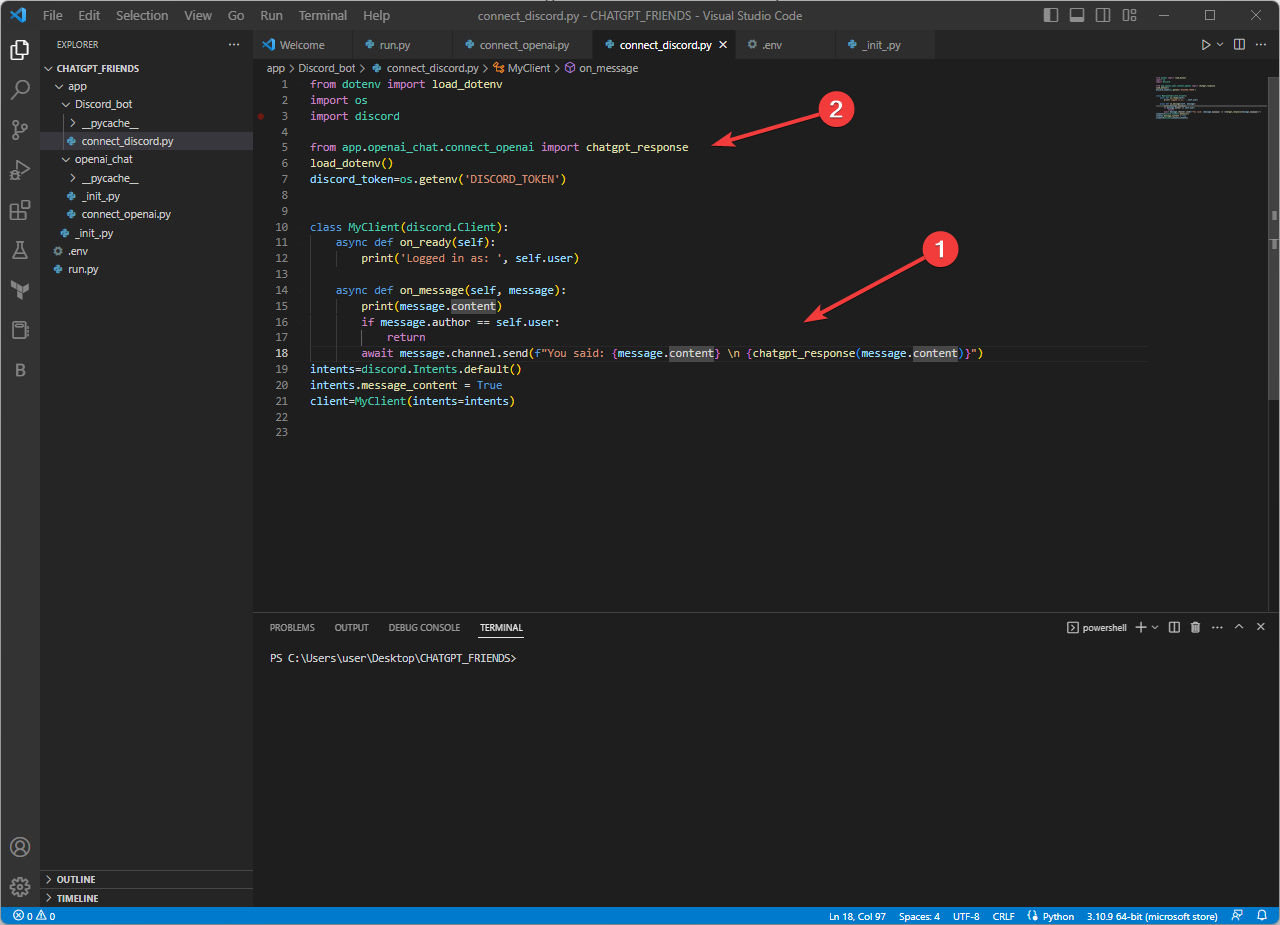Viewport: 1280px width, 925px height.
Task: Open Manage settings gear
Action: click(19, 887)
